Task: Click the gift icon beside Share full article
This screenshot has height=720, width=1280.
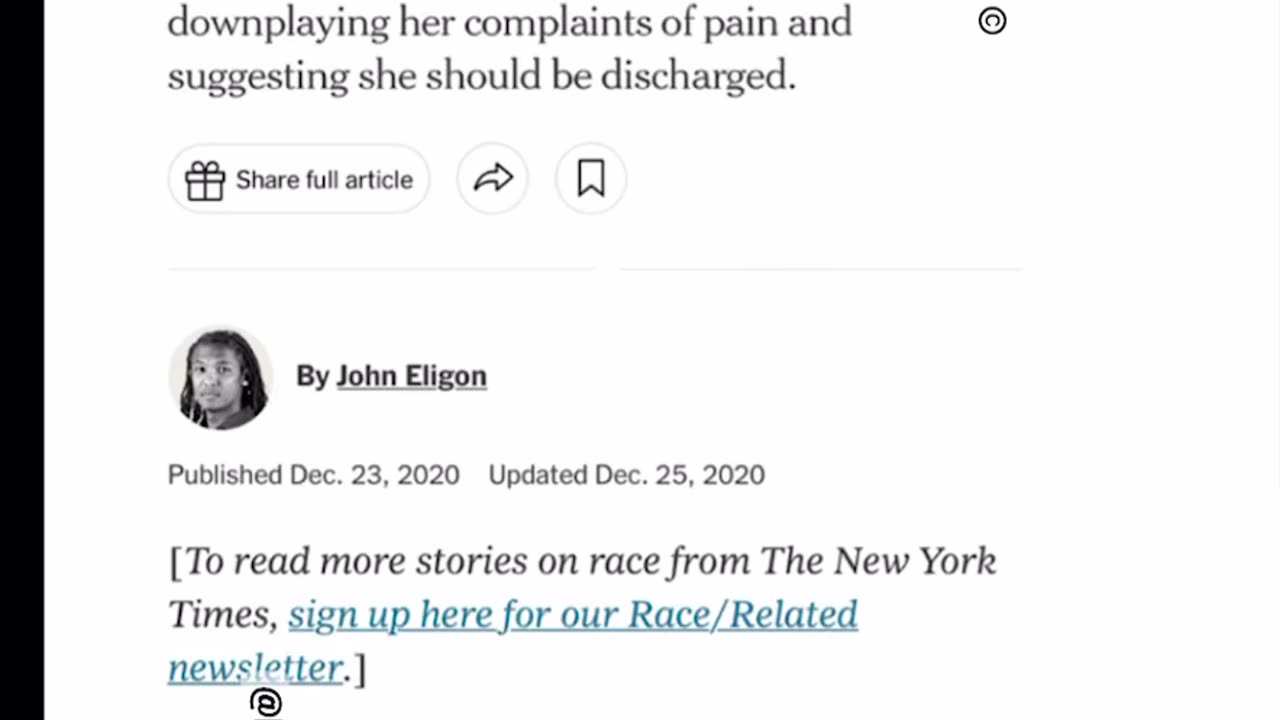Action: click(x=205, y=180)
